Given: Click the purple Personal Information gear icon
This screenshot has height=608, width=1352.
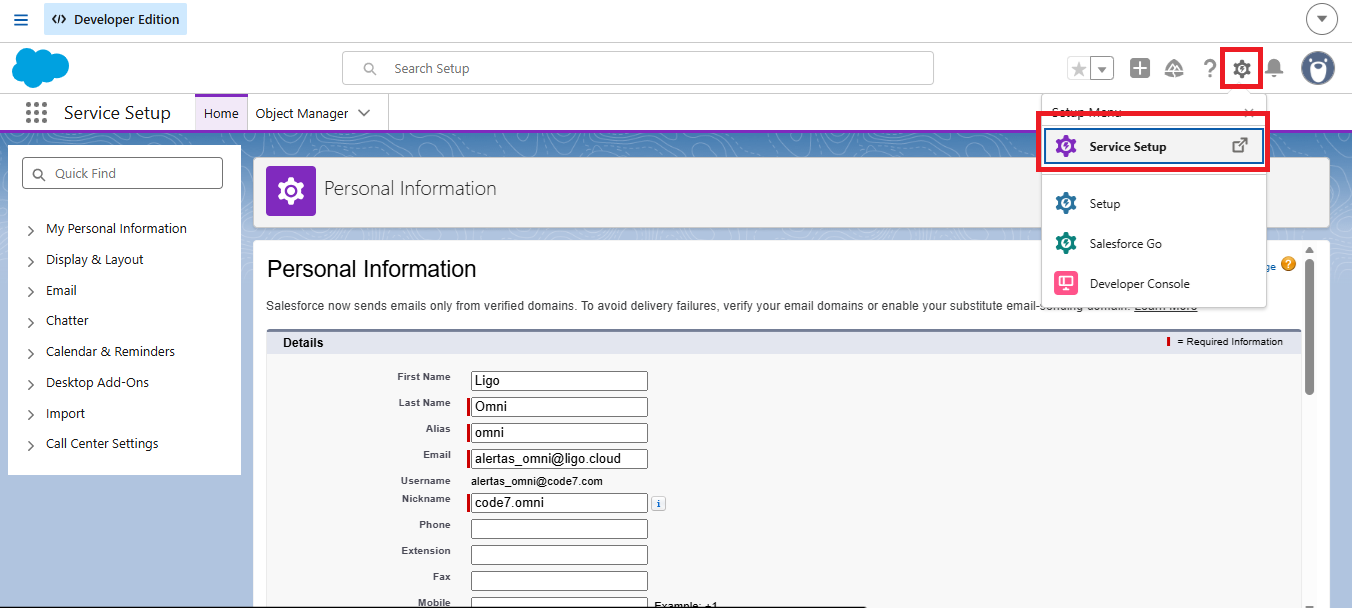Looking at the screenshot, I should (291, 190).
